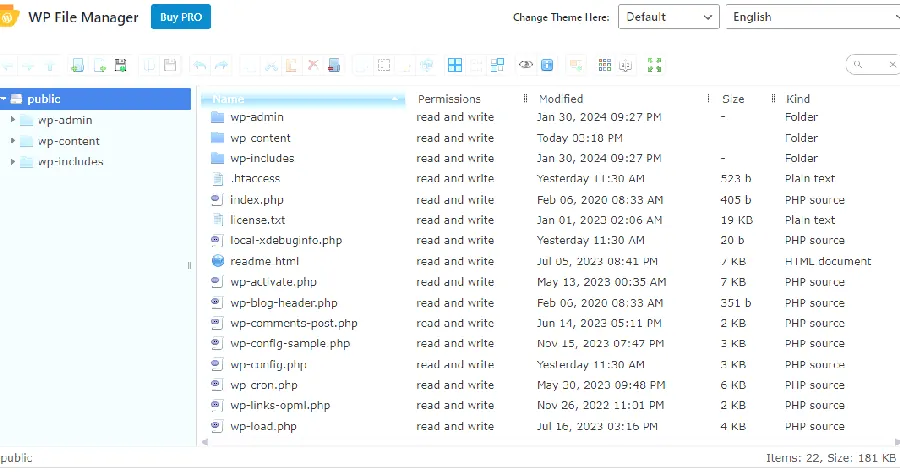The image size is (900, 472).
Task: Click the blue Get info icon
Action: (x=547, y=65)
